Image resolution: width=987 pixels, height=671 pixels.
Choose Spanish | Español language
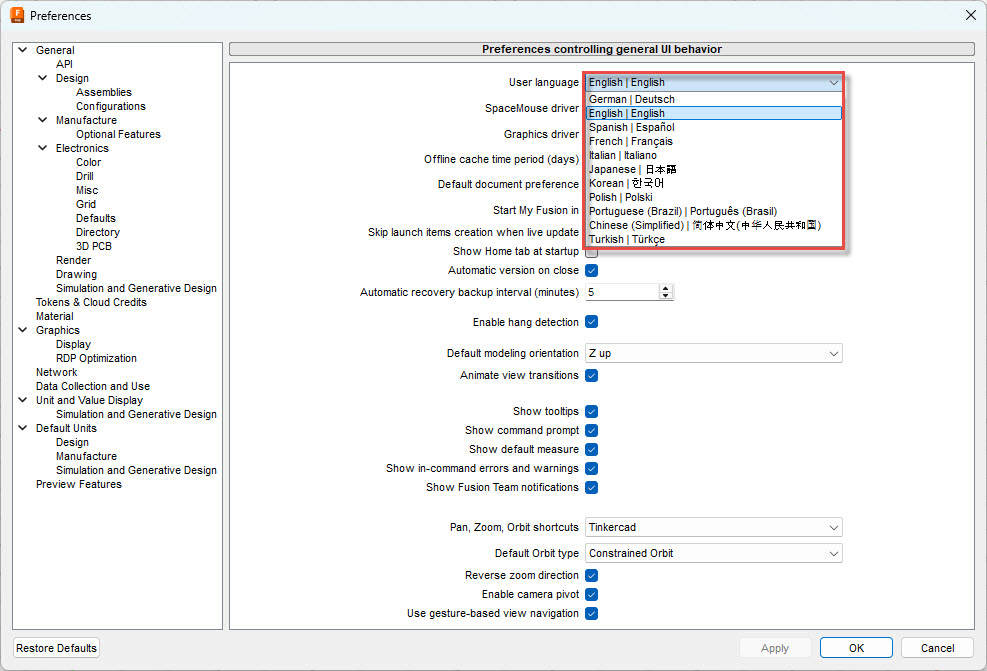[x=714, y=127]
